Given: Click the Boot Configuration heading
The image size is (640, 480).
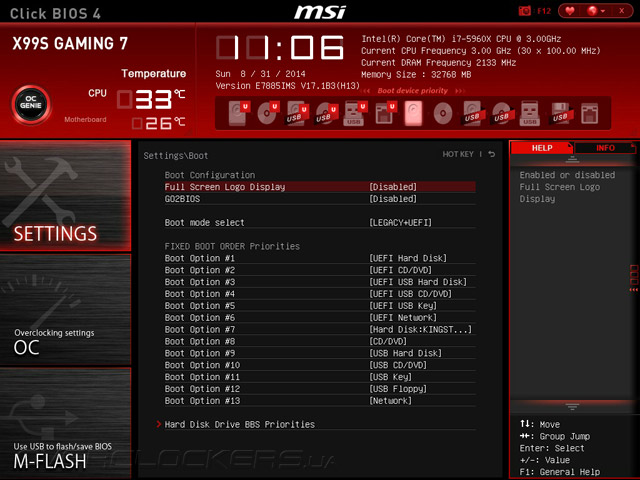Looking at the screenshot, I should [210, 175].
